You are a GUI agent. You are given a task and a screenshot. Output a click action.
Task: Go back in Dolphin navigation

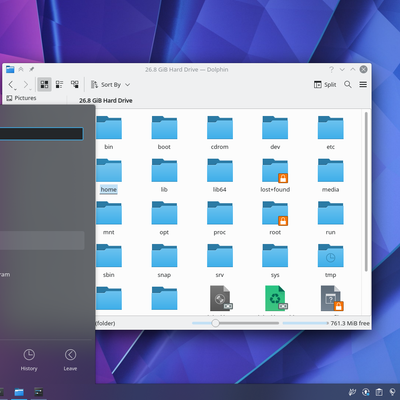pyautogui.click(x=11, y=85)
